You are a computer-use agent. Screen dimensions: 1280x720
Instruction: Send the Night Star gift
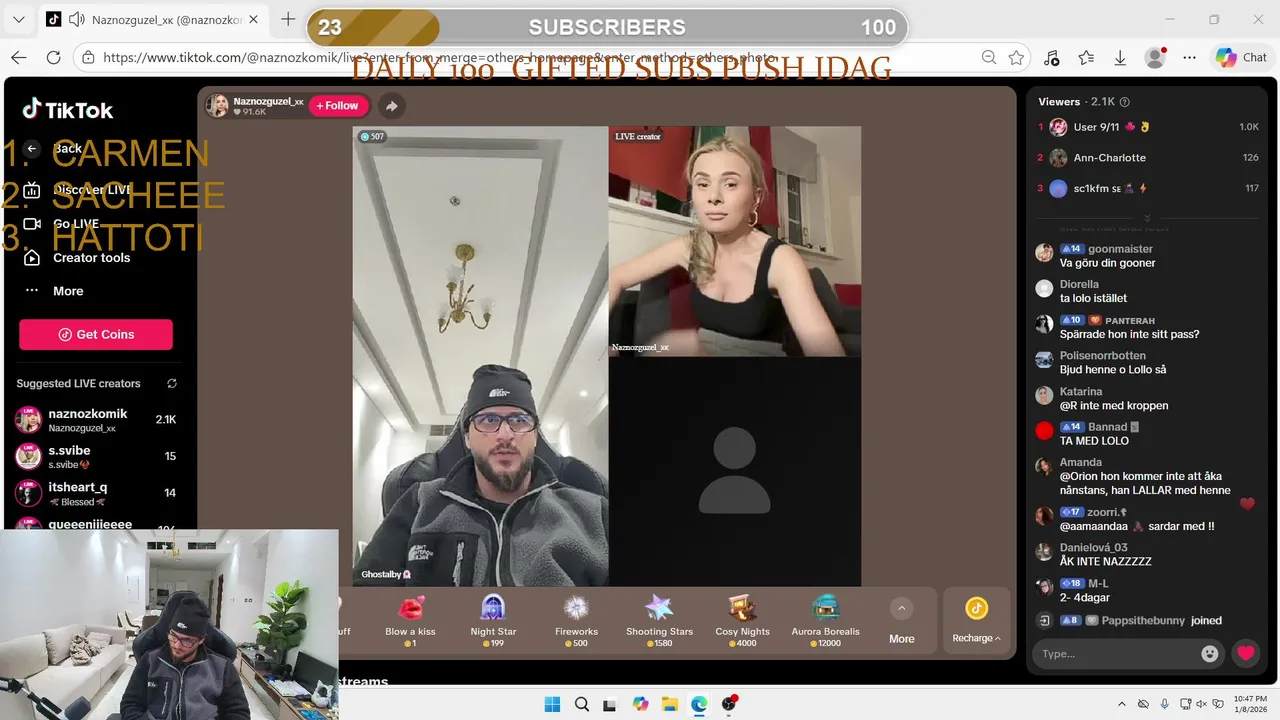pos(493,620)
